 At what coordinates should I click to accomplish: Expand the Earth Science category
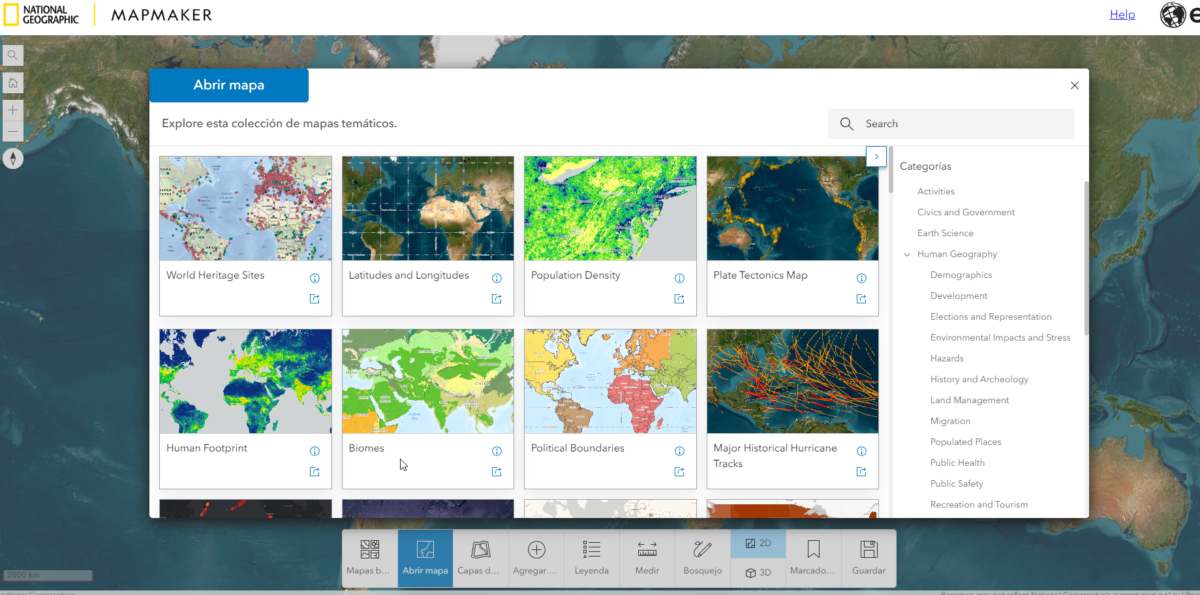click(x=948, y=232)
